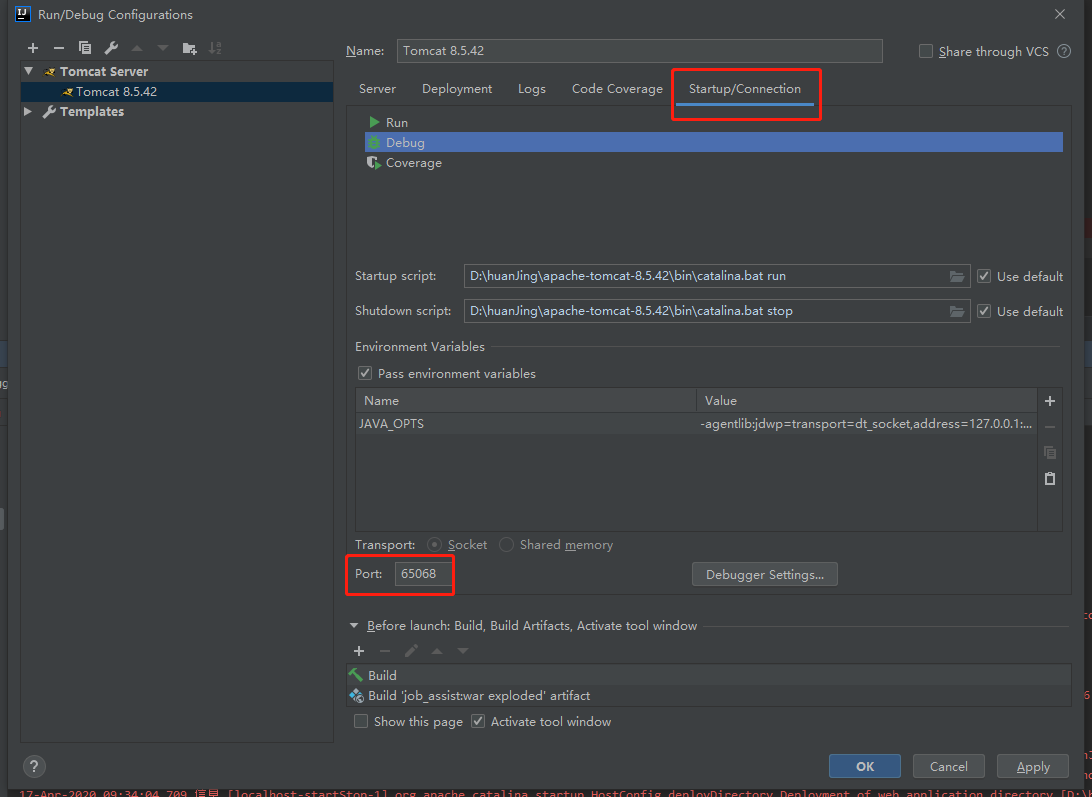Toggle Pass environment variables checkbox

pyautogui.click(x=364, y=373)
